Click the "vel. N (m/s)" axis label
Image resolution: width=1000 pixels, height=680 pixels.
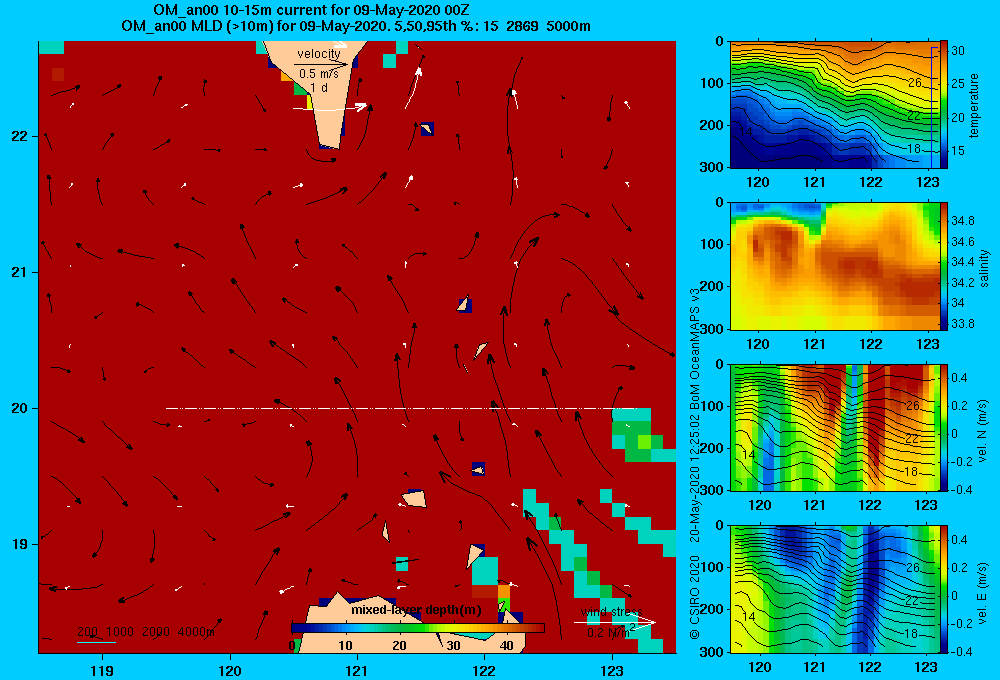tap(982, 431)
